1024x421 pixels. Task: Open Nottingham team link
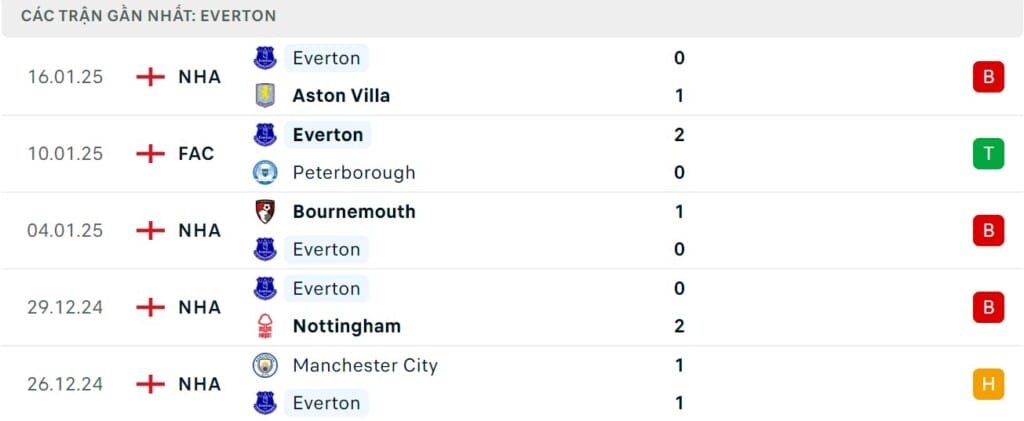click(x=346, y=326)
